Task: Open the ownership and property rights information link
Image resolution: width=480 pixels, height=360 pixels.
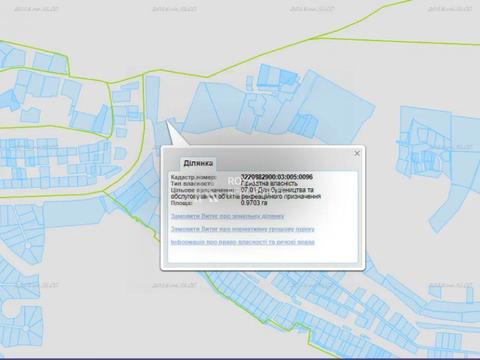Action: 243,242
